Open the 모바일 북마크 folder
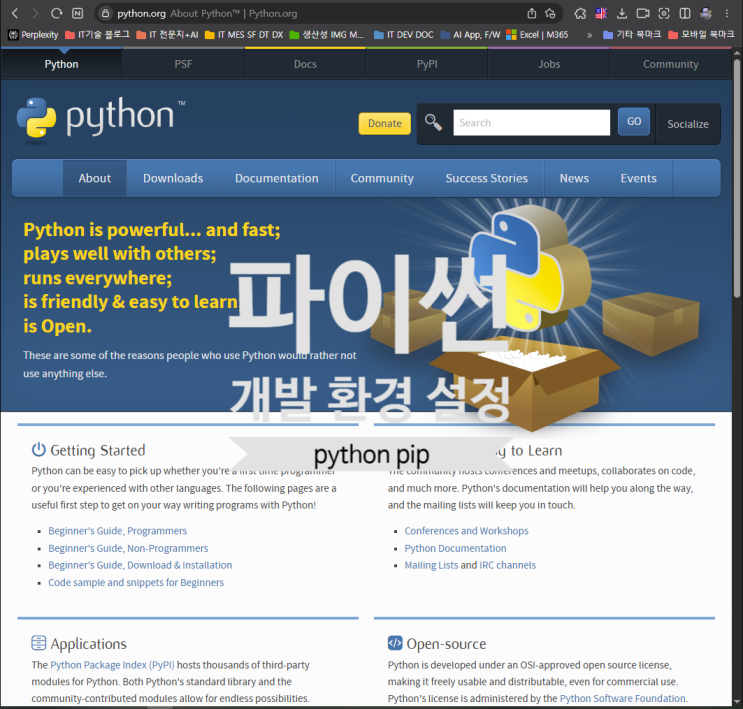Screen dimensions: 743x709 701,35
